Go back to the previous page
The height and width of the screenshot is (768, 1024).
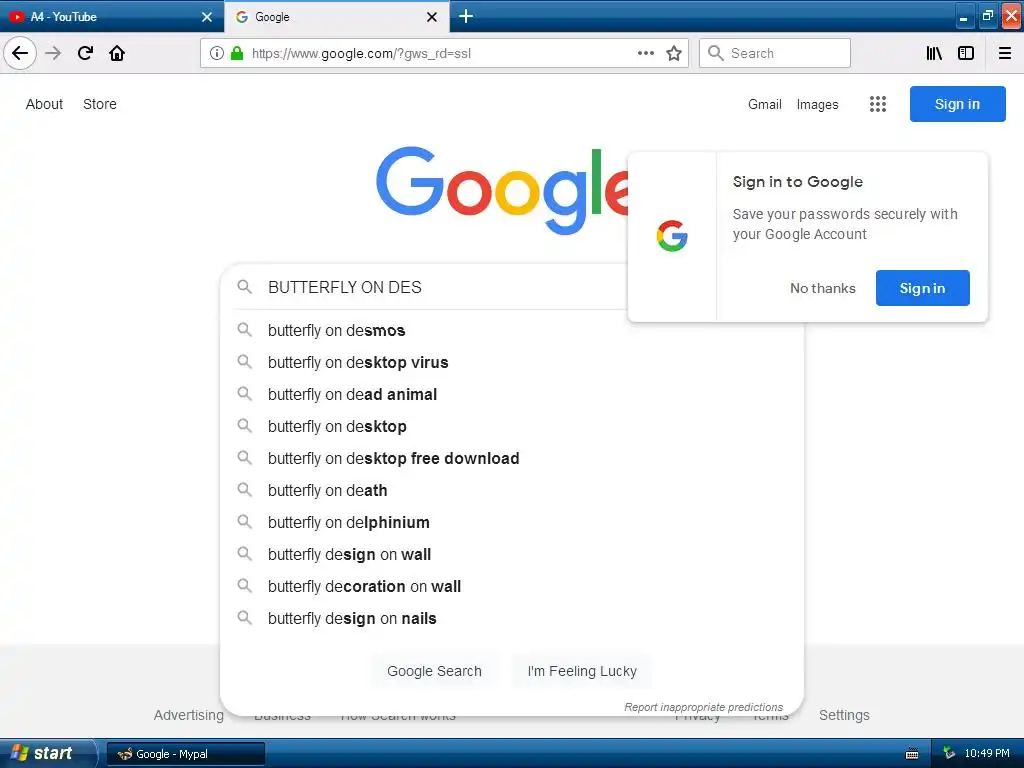point(20,53)
